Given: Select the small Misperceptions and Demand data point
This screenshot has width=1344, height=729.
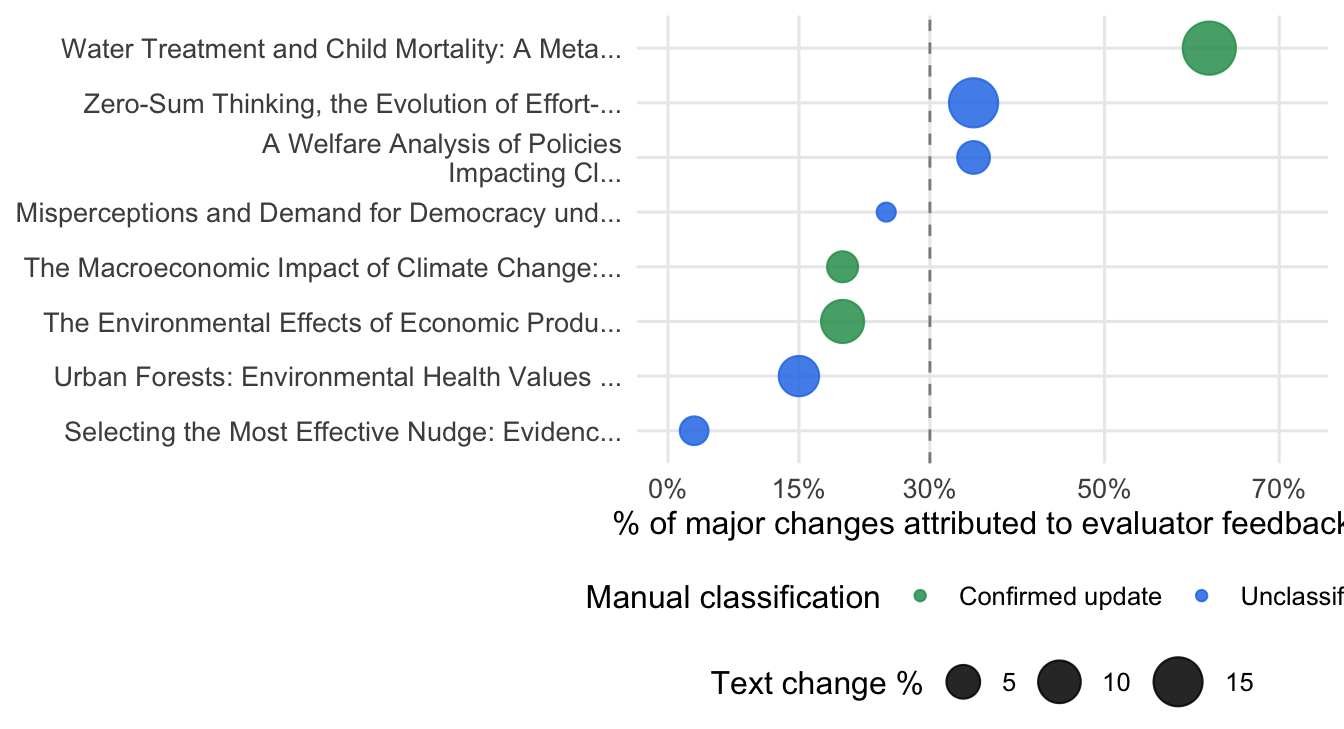Looking at the screenshot, I should coord(886,212).
